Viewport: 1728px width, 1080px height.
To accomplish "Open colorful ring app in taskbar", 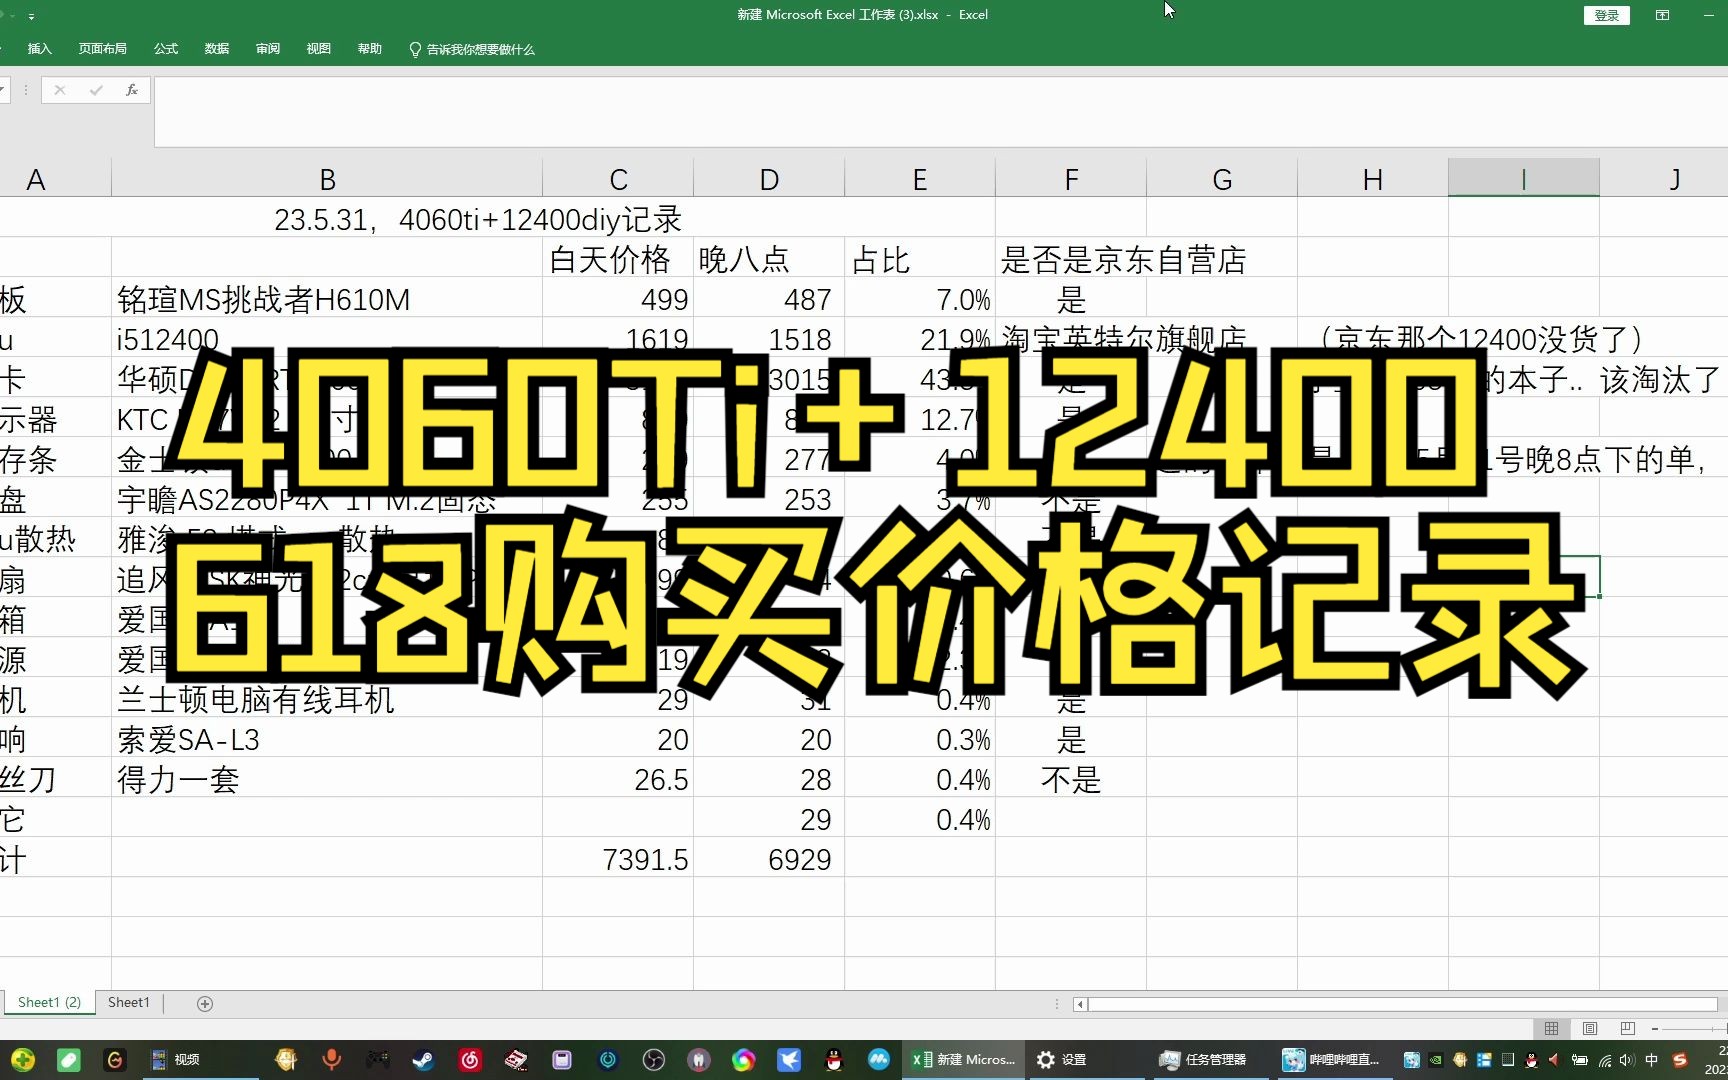I will coord(743,1059).
